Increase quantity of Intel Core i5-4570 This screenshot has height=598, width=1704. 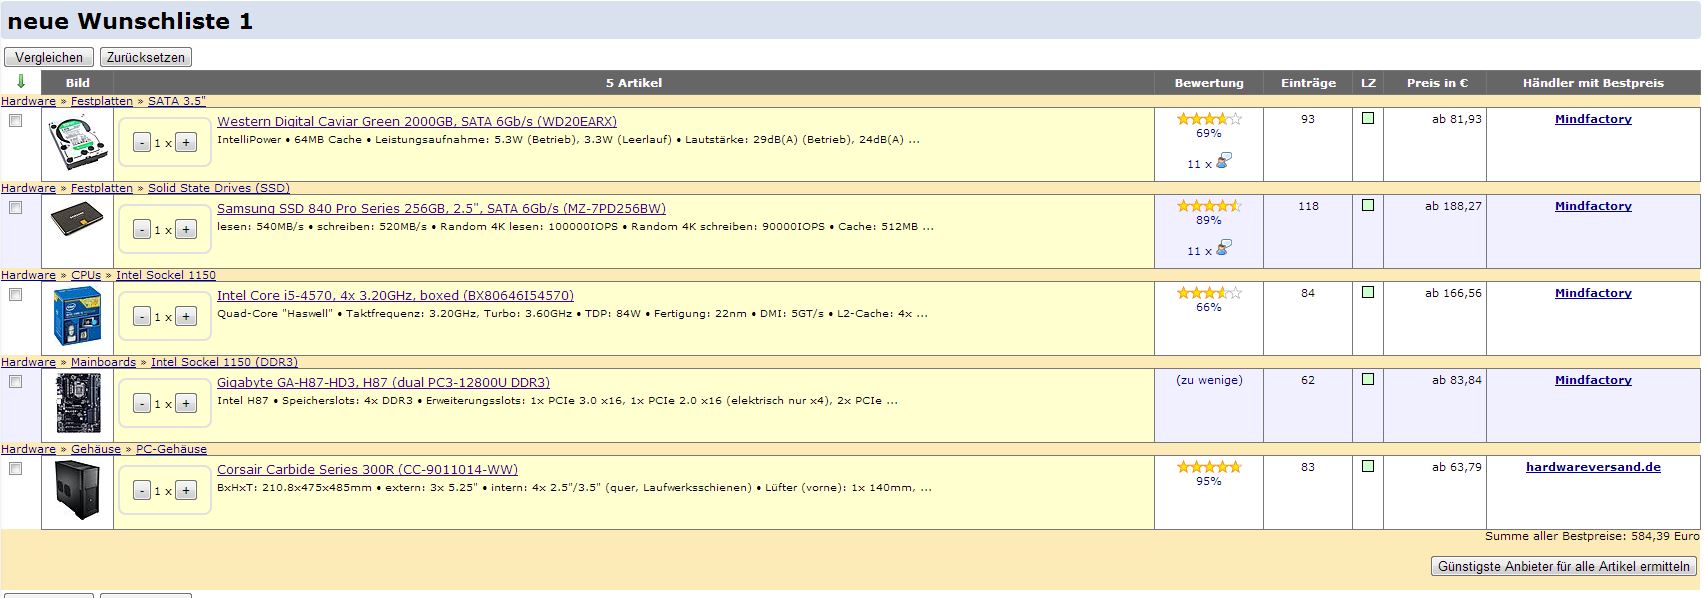186,317
